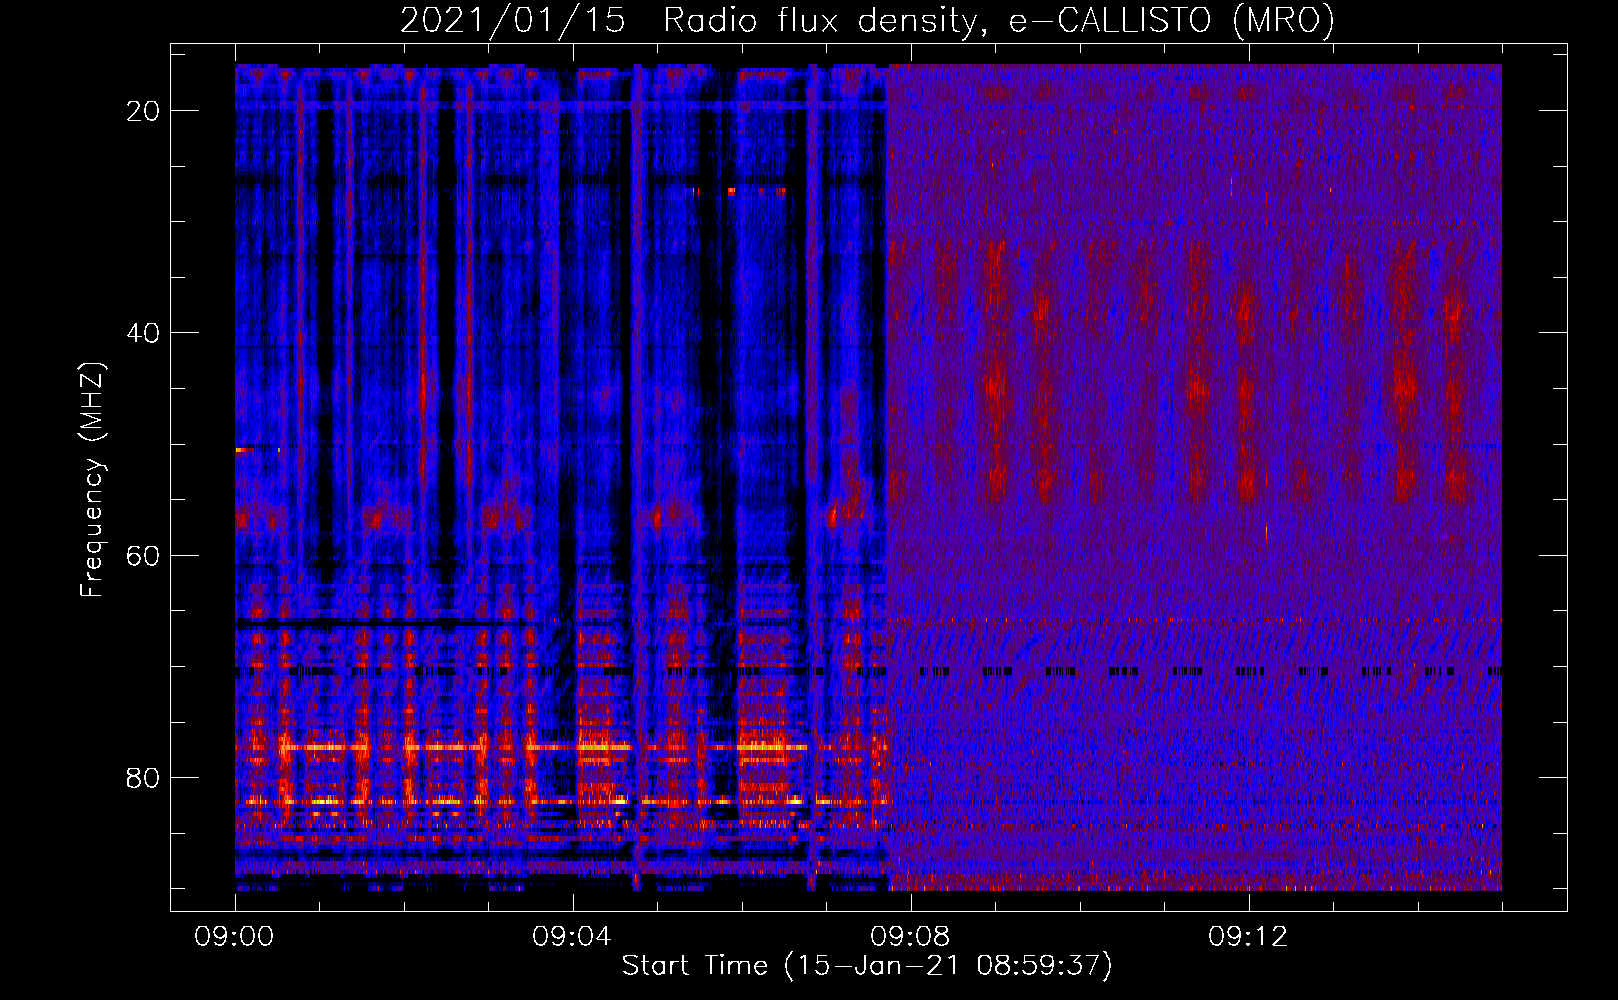Click the 'Frequency (MHZ)' y-axis label
This screenshot has height=1000, width=1618.
click(x=92, y=480)
